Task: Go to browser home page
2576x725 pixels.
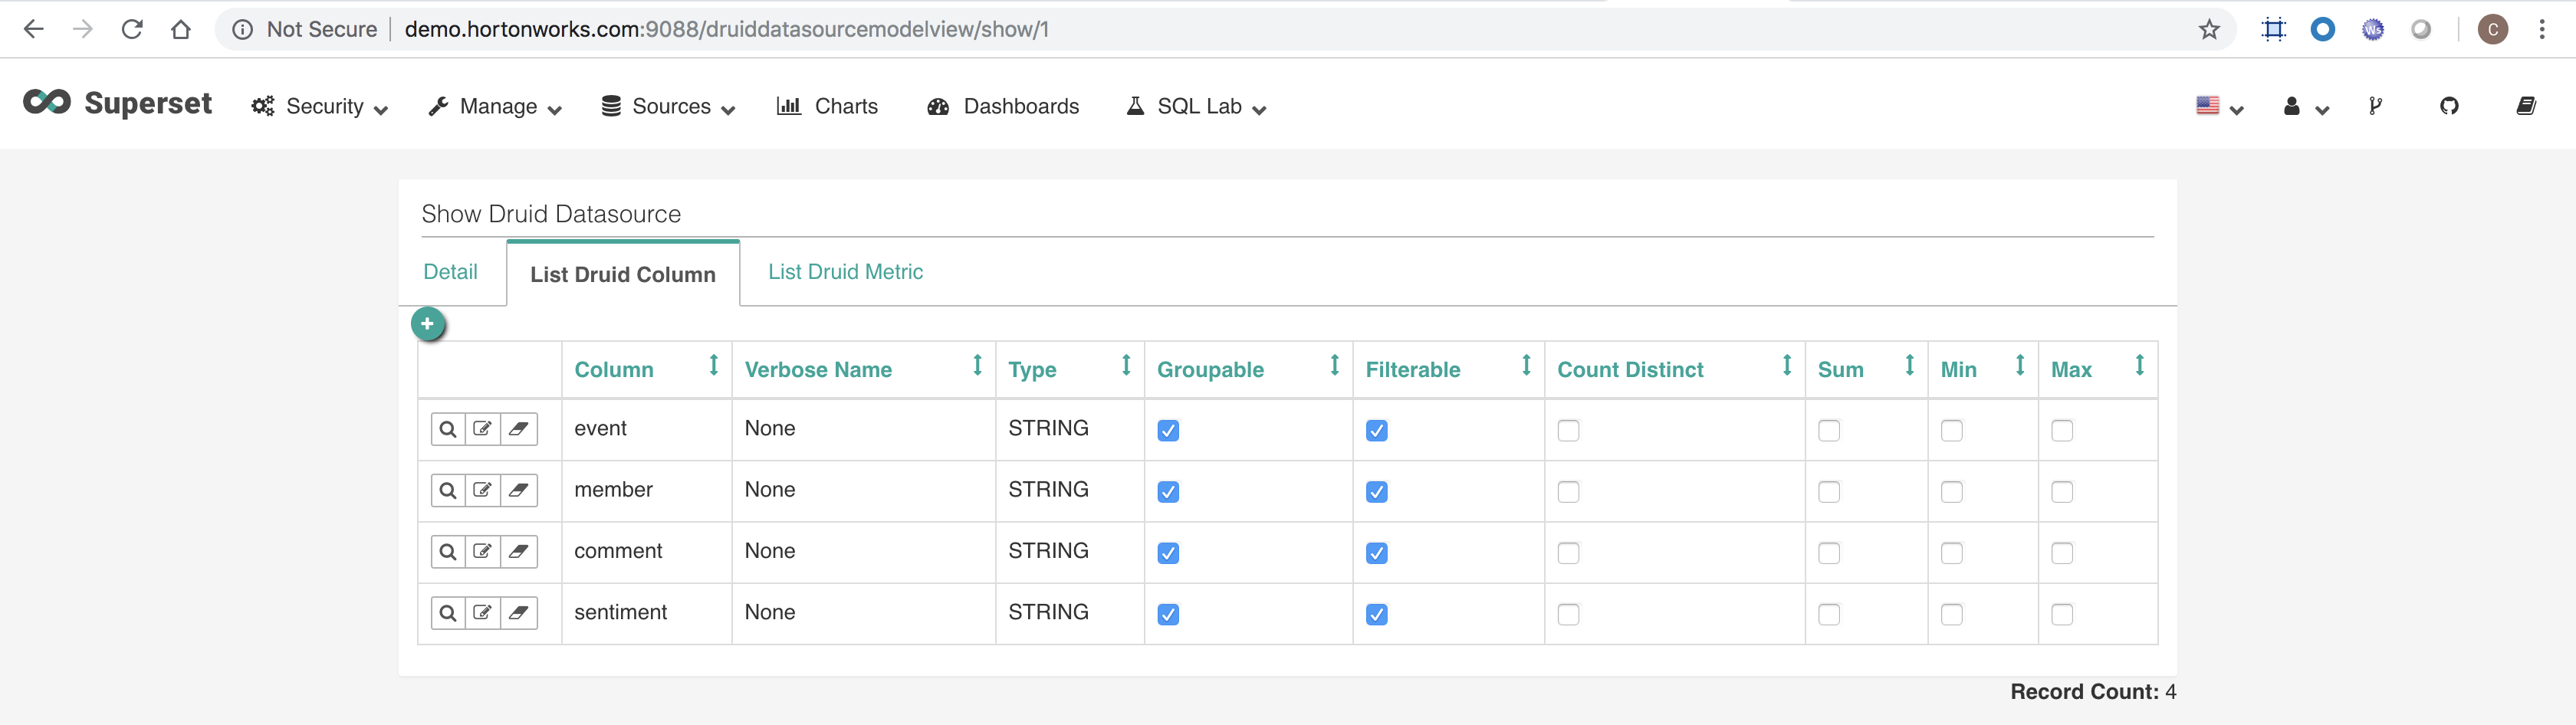Action: [x=181, y=30]
